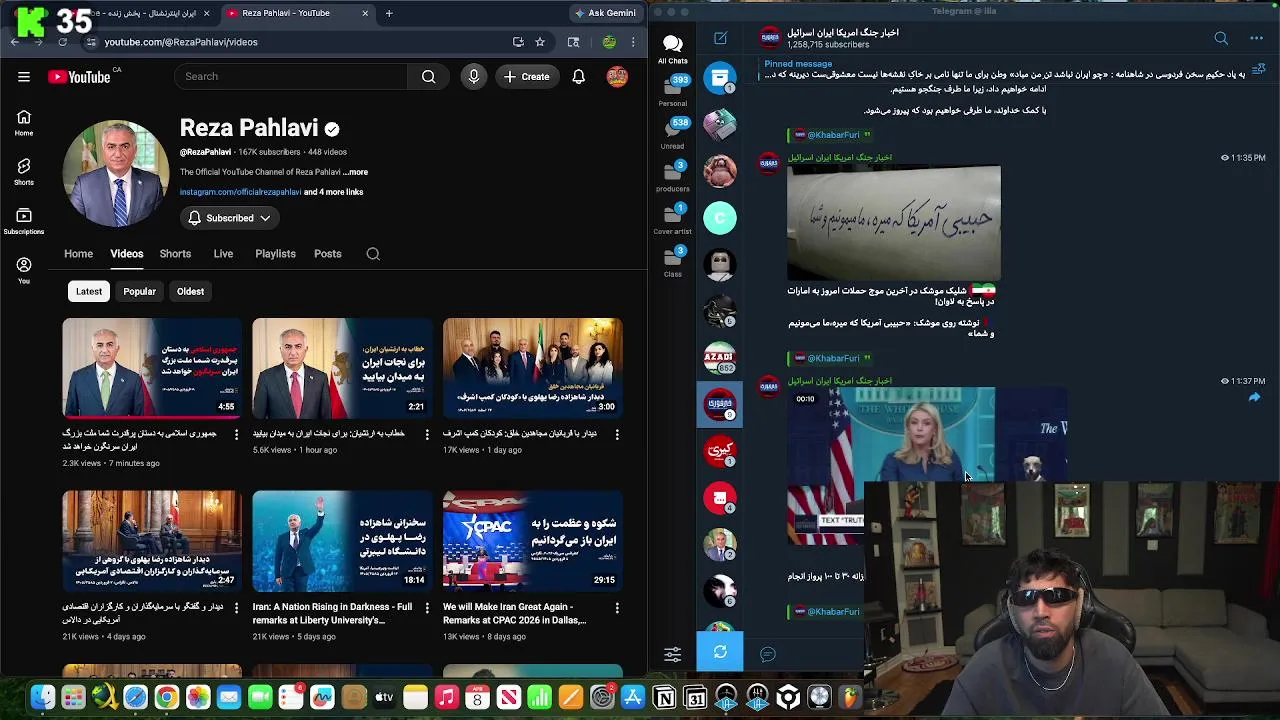Open options for the 4:55 video
The image size is (1280, 720).
pyautogui.click(x=236, y=434)
